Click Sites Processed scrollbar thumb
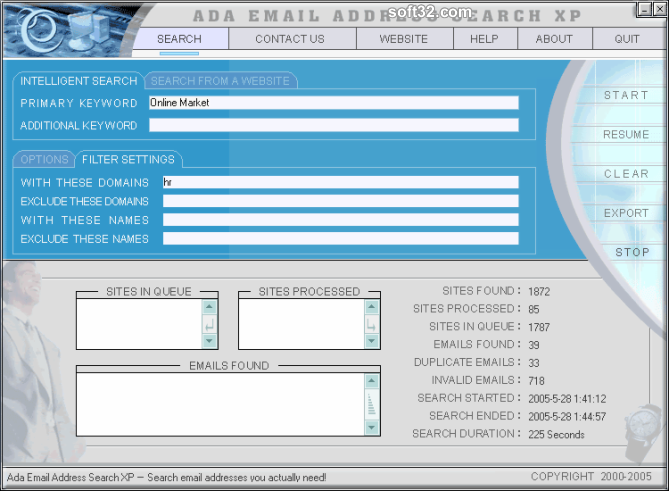 click(x=372, y=326)
